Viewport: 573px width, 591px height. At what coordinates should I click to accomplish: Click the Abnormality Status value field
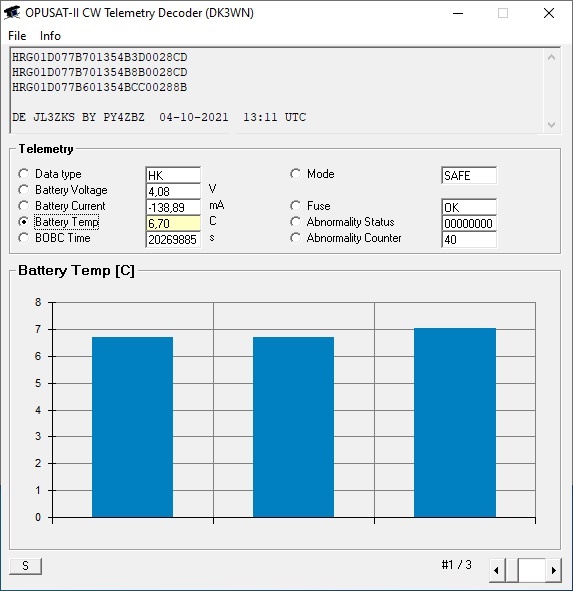click(x=469, y=224)
